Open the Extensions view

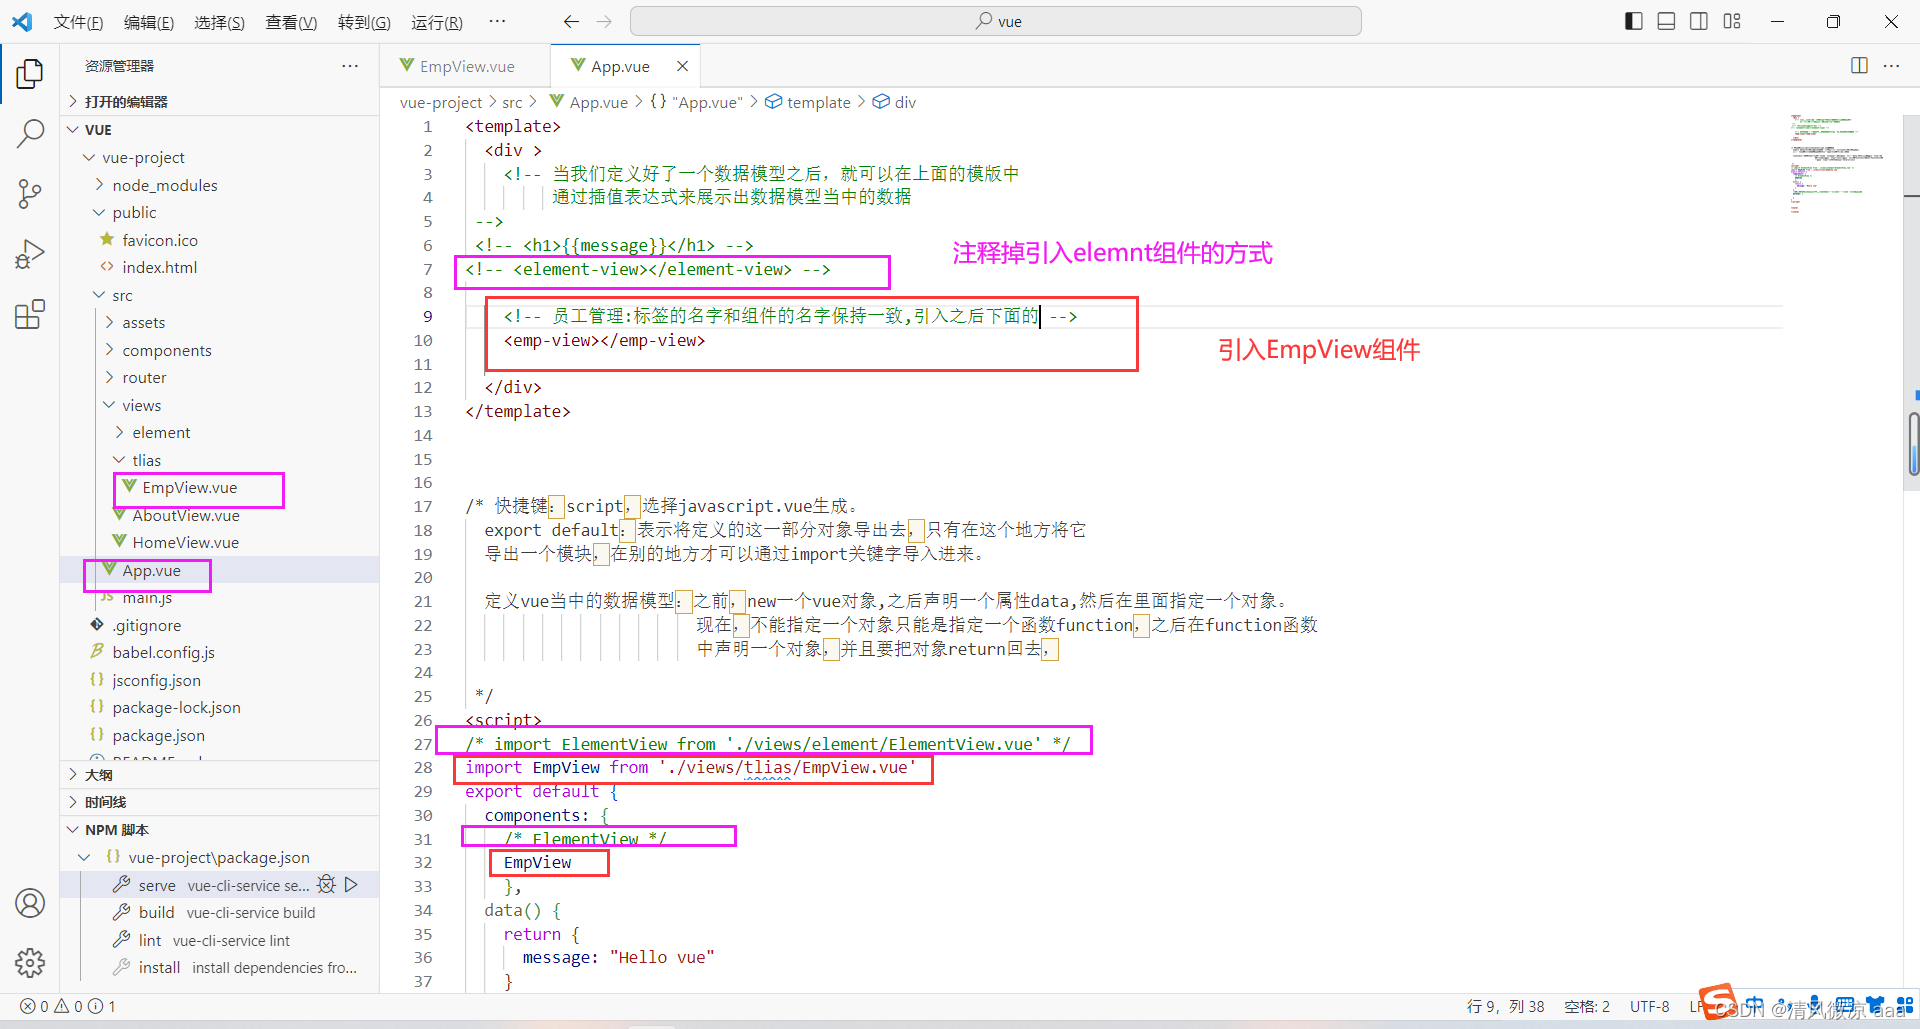[30, 314]
